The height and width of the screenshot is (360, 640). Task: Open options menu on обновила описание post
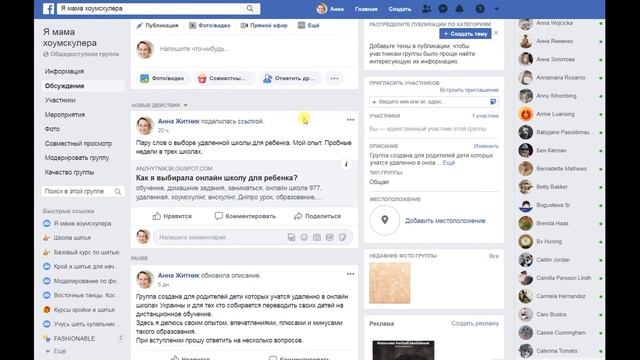[x=350, y=274]
